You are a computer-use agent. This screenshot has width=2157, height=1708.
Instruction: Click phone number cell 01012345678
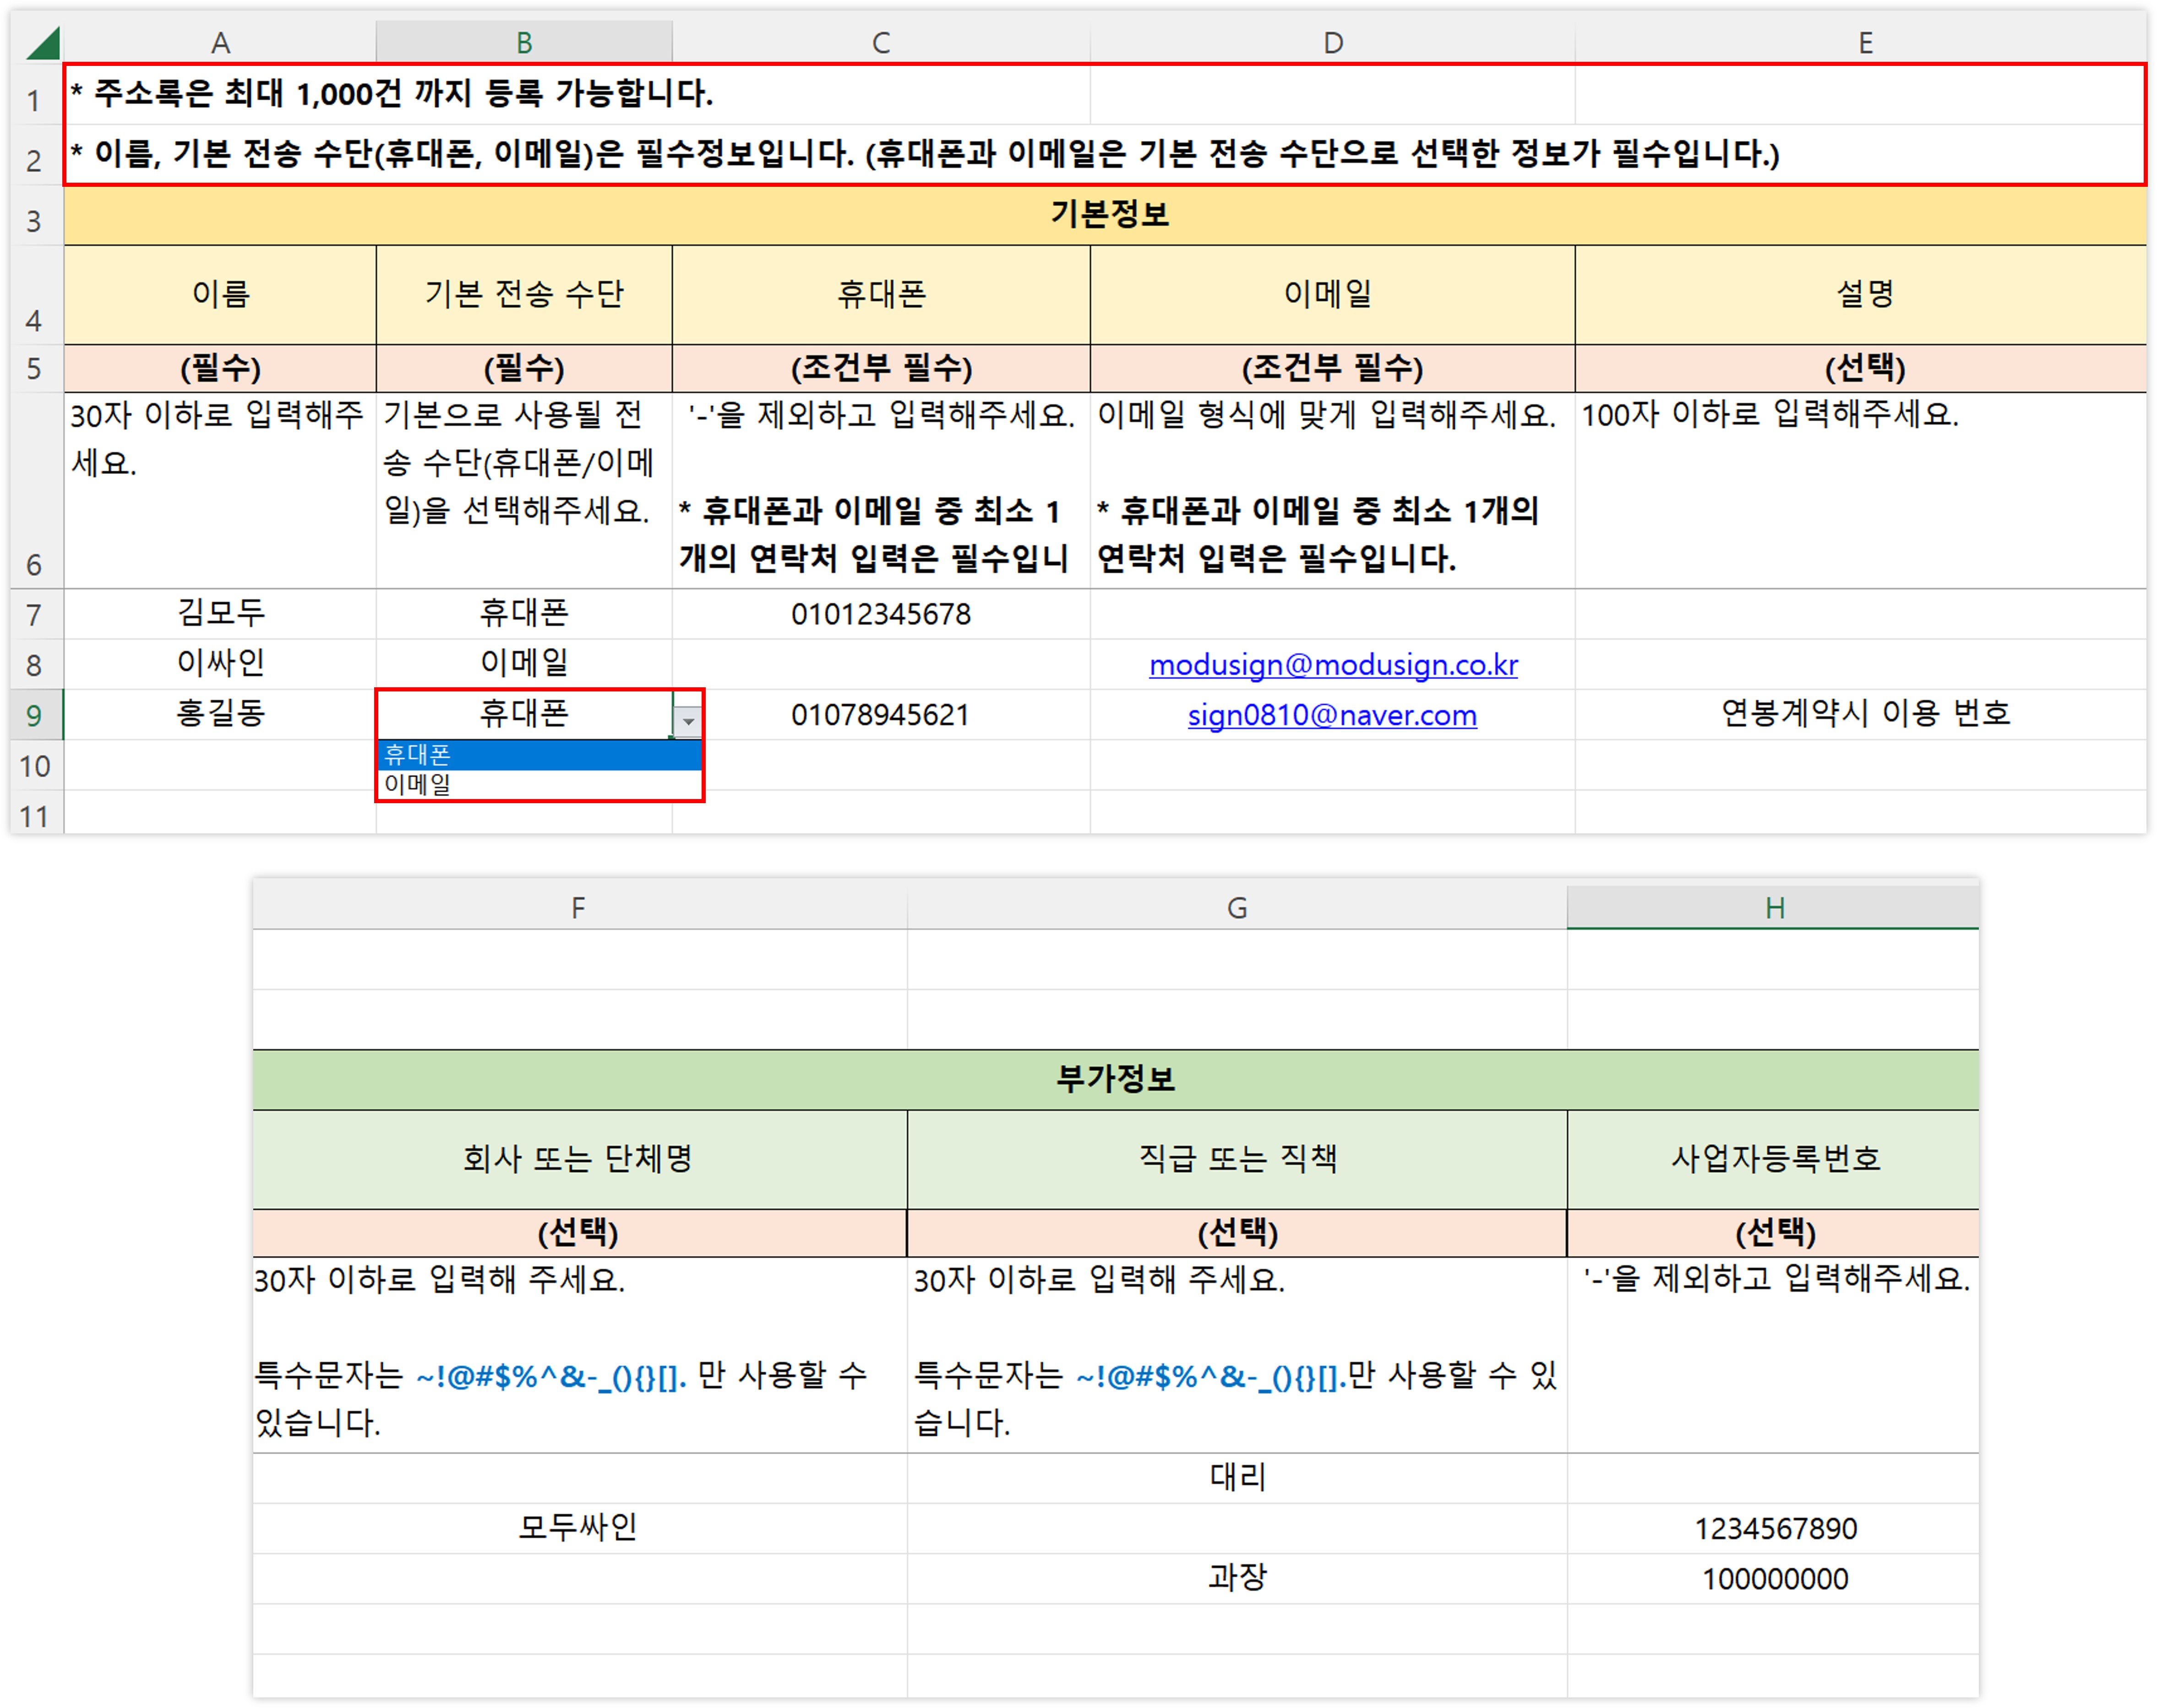880,614
